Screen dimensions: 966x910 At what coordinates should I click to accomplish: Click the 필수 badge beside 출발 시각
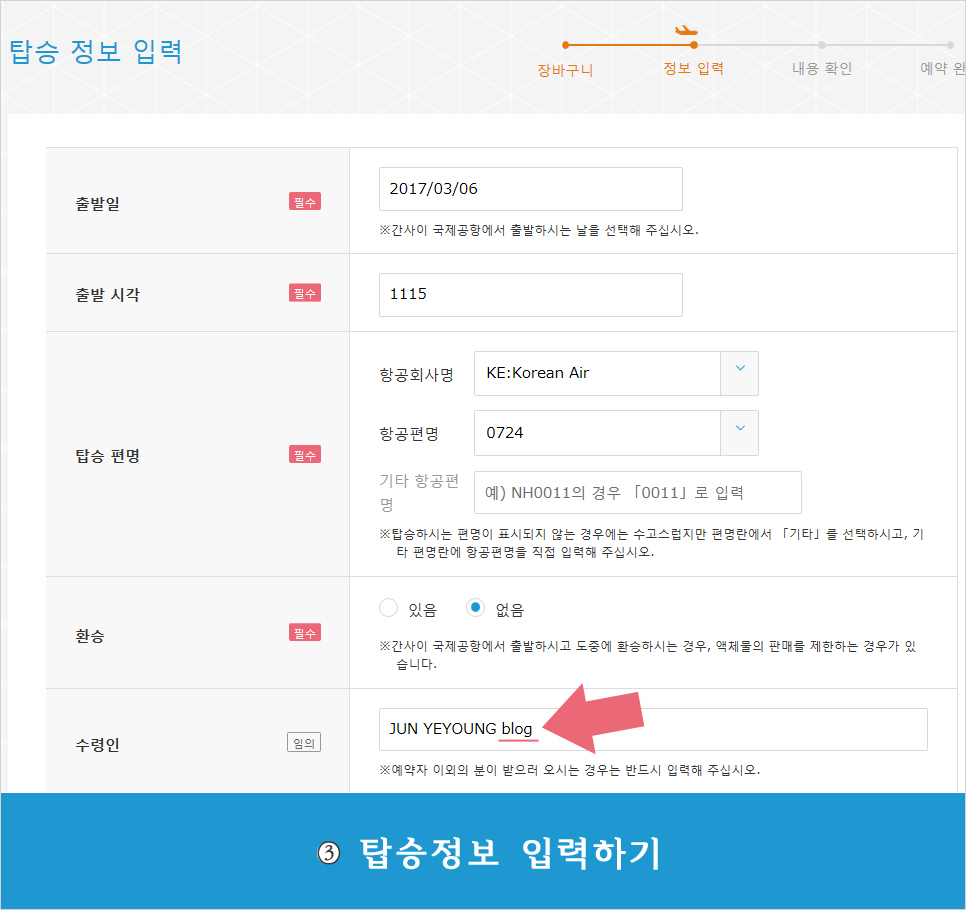pyautogui.click(x=304, y=293)
